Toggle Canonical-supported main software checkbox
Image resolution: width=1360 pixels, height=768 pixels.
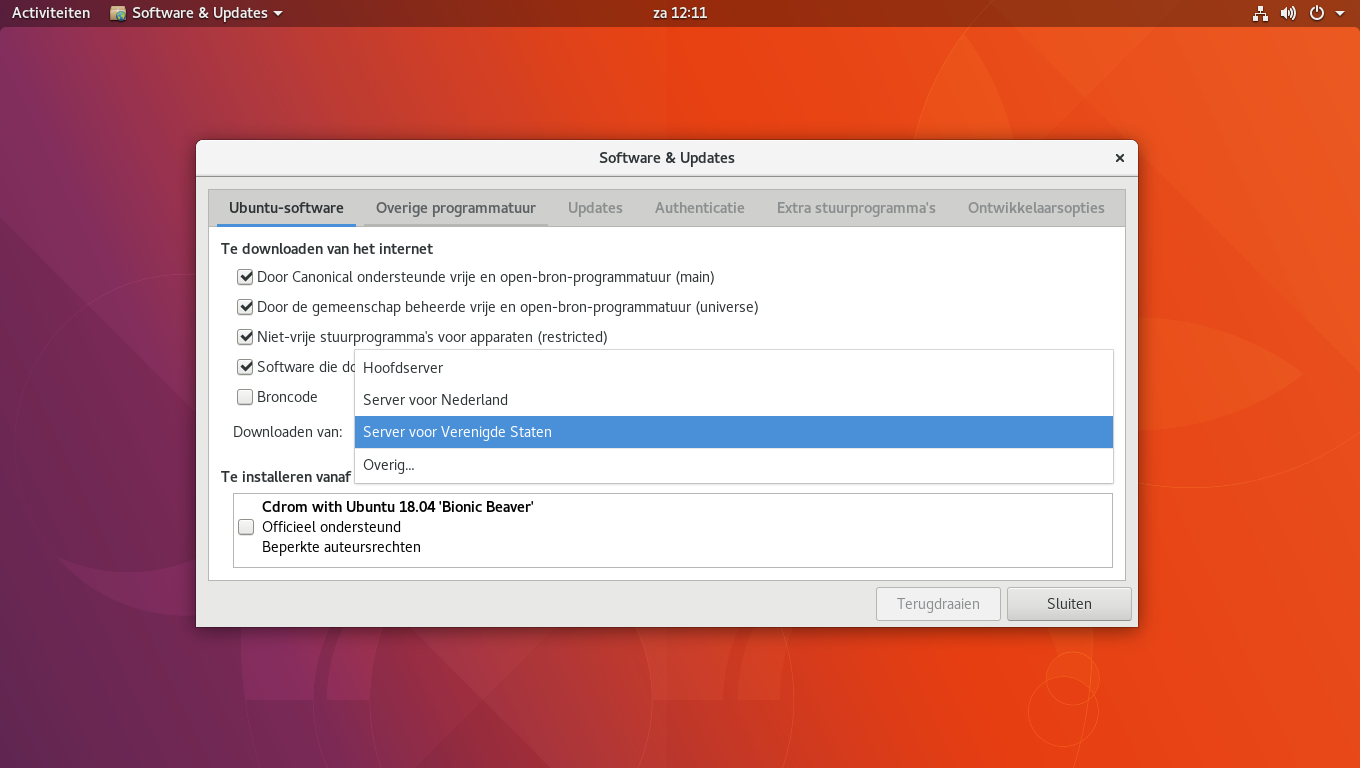pyautogui.click(x=245, y=277)
